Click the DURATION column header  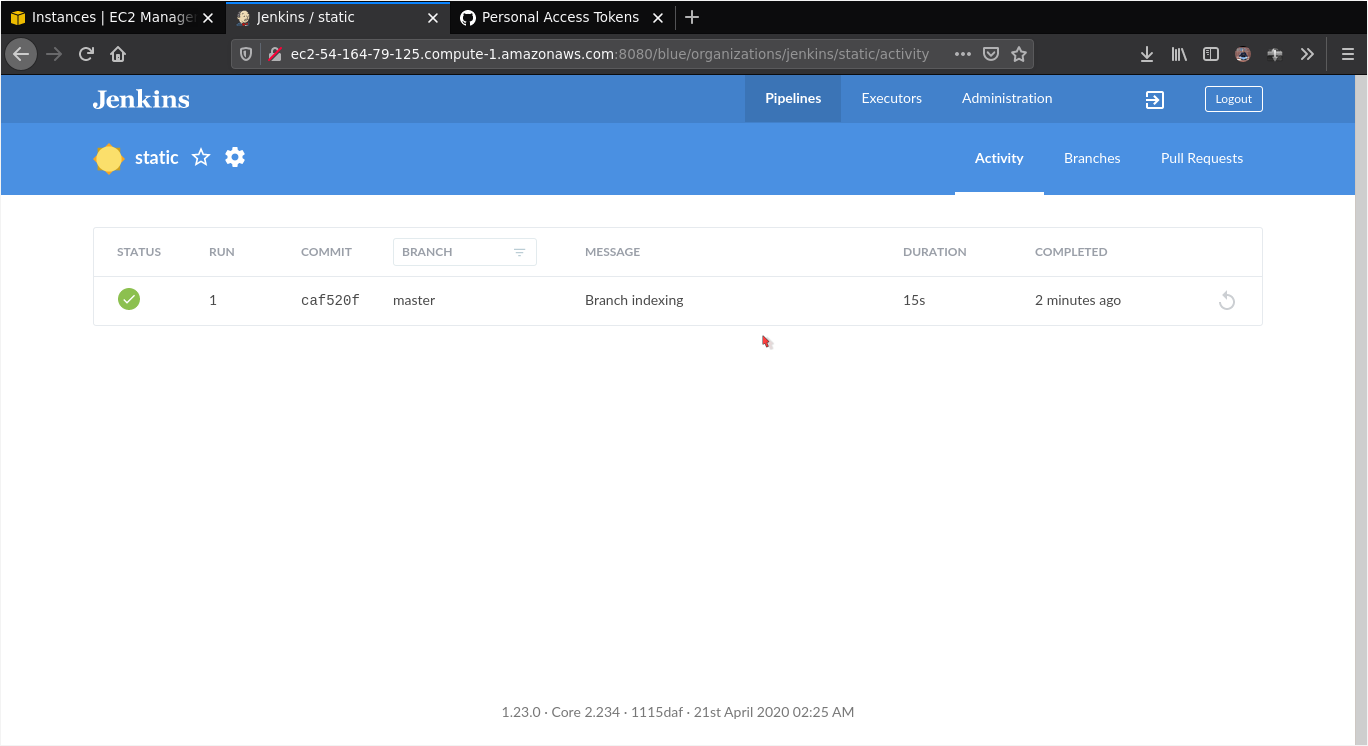[x=935, y=252]
